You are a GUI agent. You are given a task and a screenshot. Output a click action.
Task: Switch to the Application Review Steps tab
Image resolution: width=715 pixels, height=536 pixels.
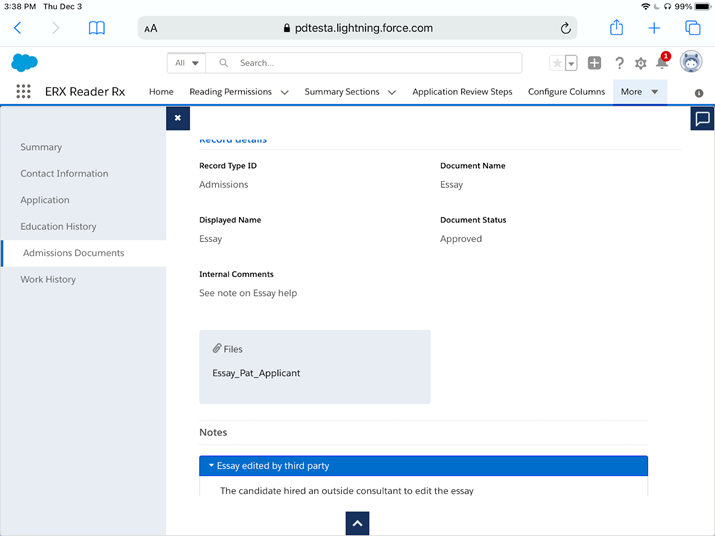462,92
